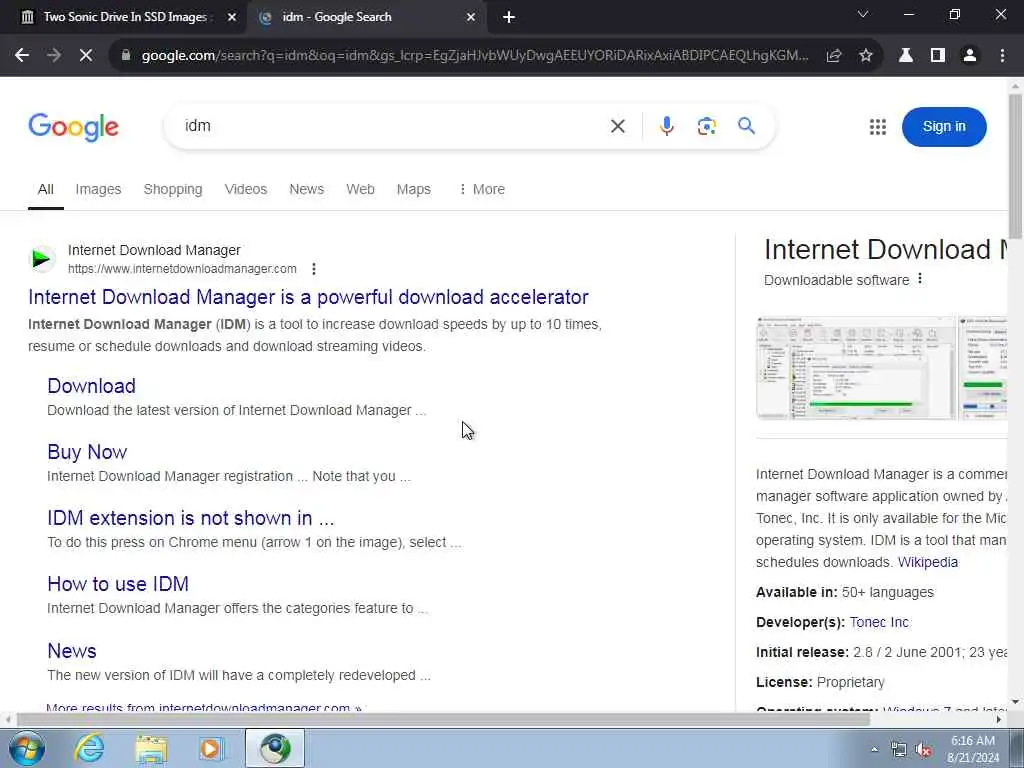Click the horizontal scrollbar thumb
The height and width of the screenshot is (768, 1024).
pyautogui.click(x=443, y=720)
